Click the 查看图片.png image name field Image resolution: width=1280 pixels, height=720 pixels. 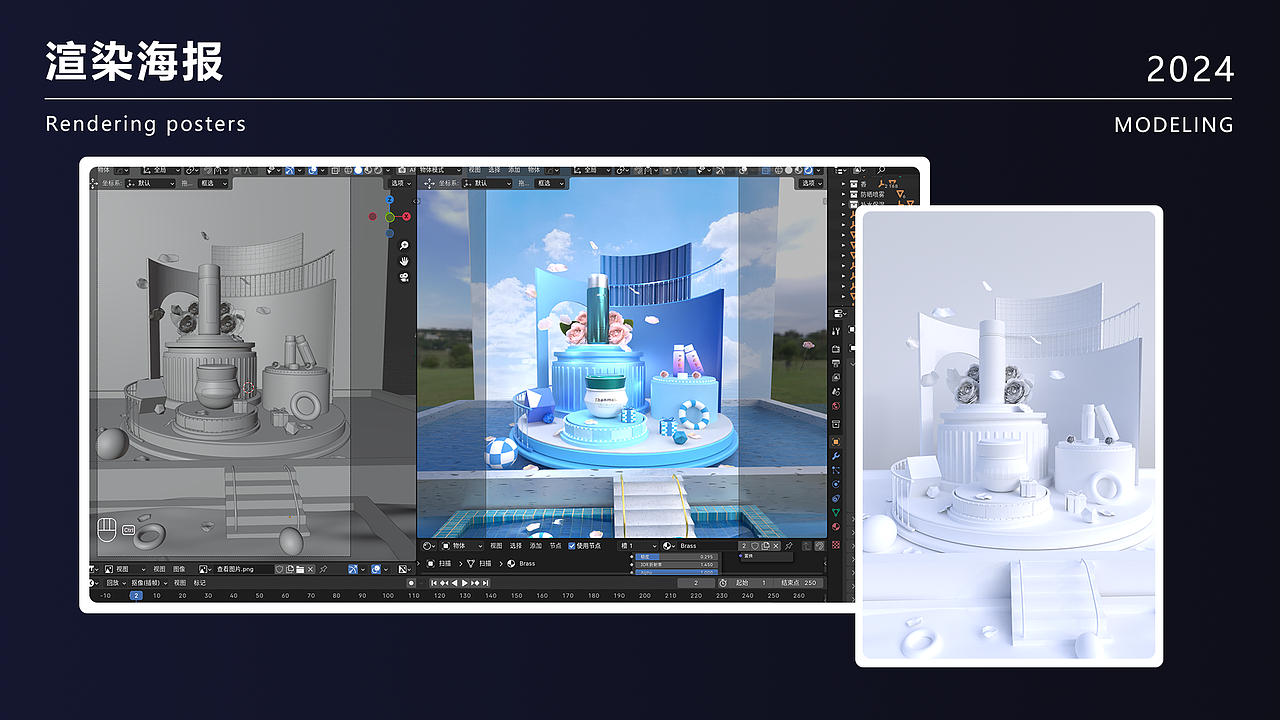tap(245, 569)
